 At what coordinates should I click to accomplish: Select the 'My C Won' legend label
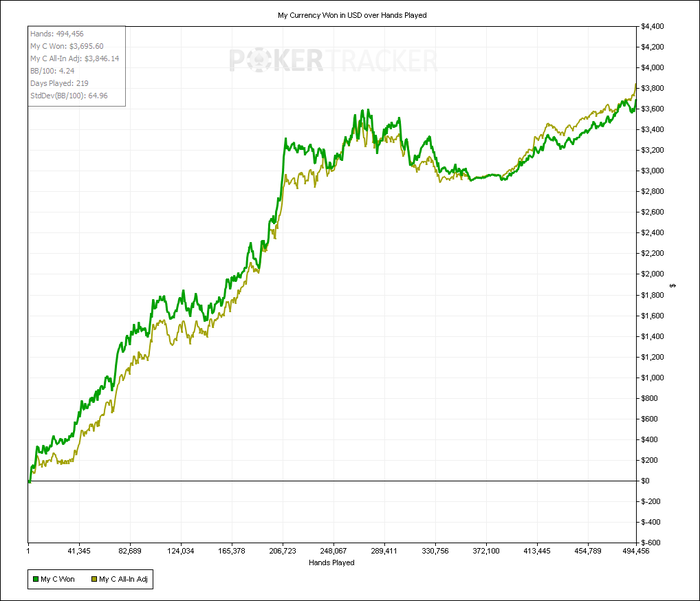pyautogui.click(x=58, y=579)
